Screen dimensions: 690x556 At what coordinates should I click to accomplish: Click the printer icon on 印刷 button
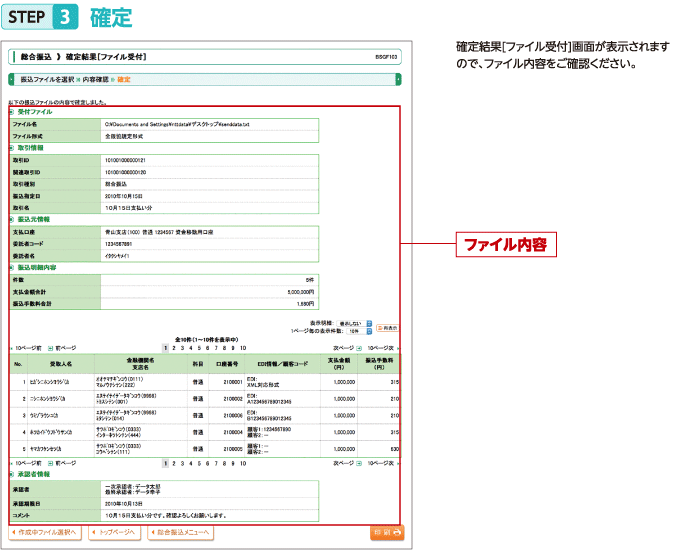(x=397, y=533)
